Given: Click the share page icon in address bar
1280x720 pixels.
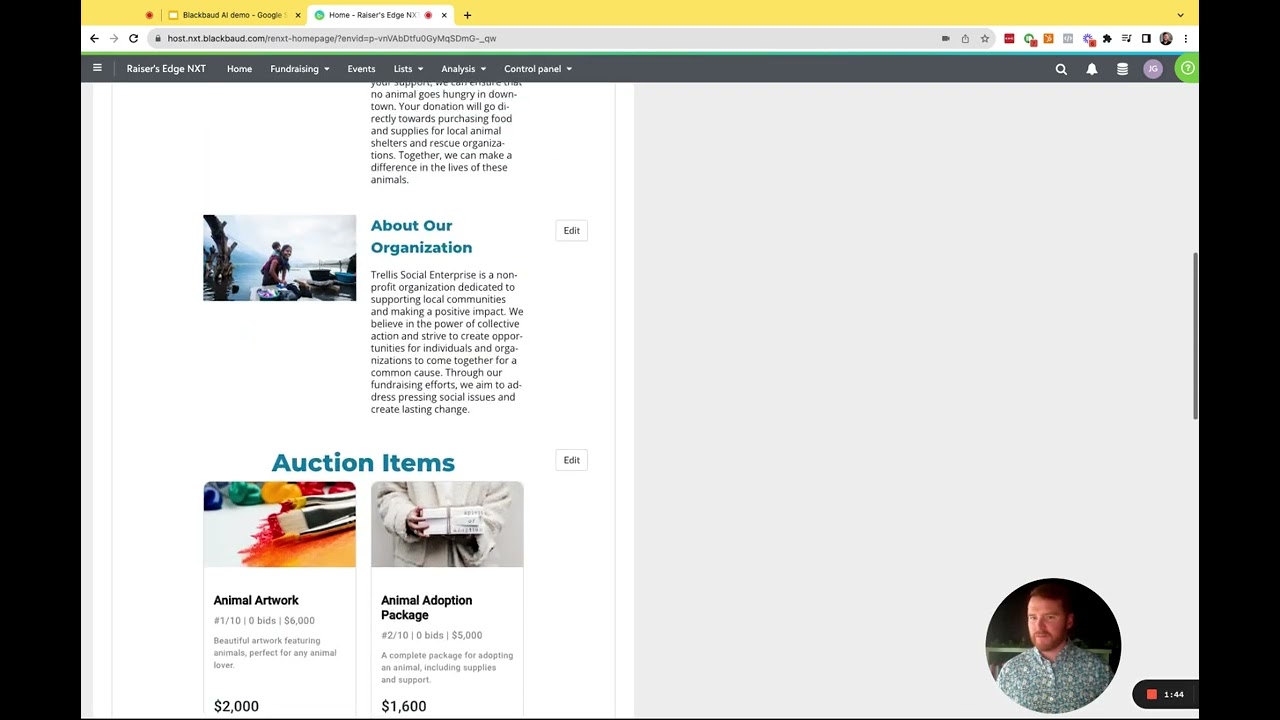Looking at the screenshot, I should (x=965, y=38).
